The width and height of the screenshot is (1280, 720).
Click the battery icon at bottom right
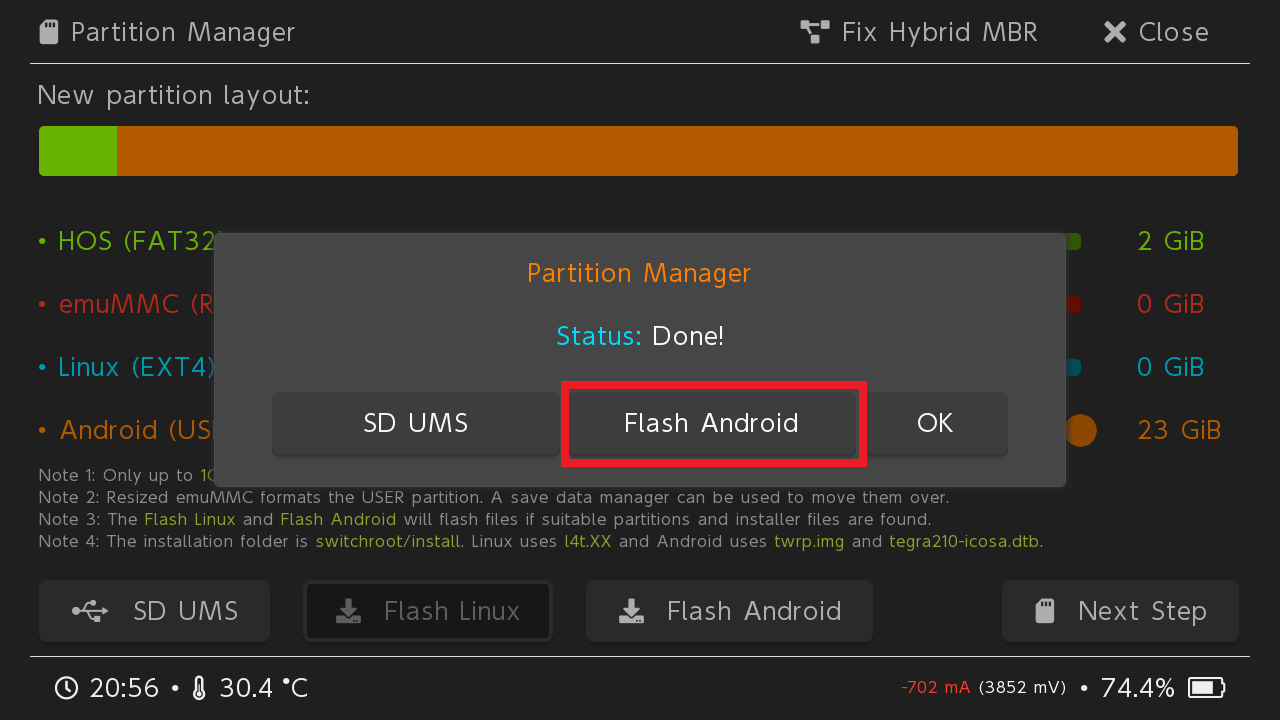pyautogui.click(x=1206, y=688)
